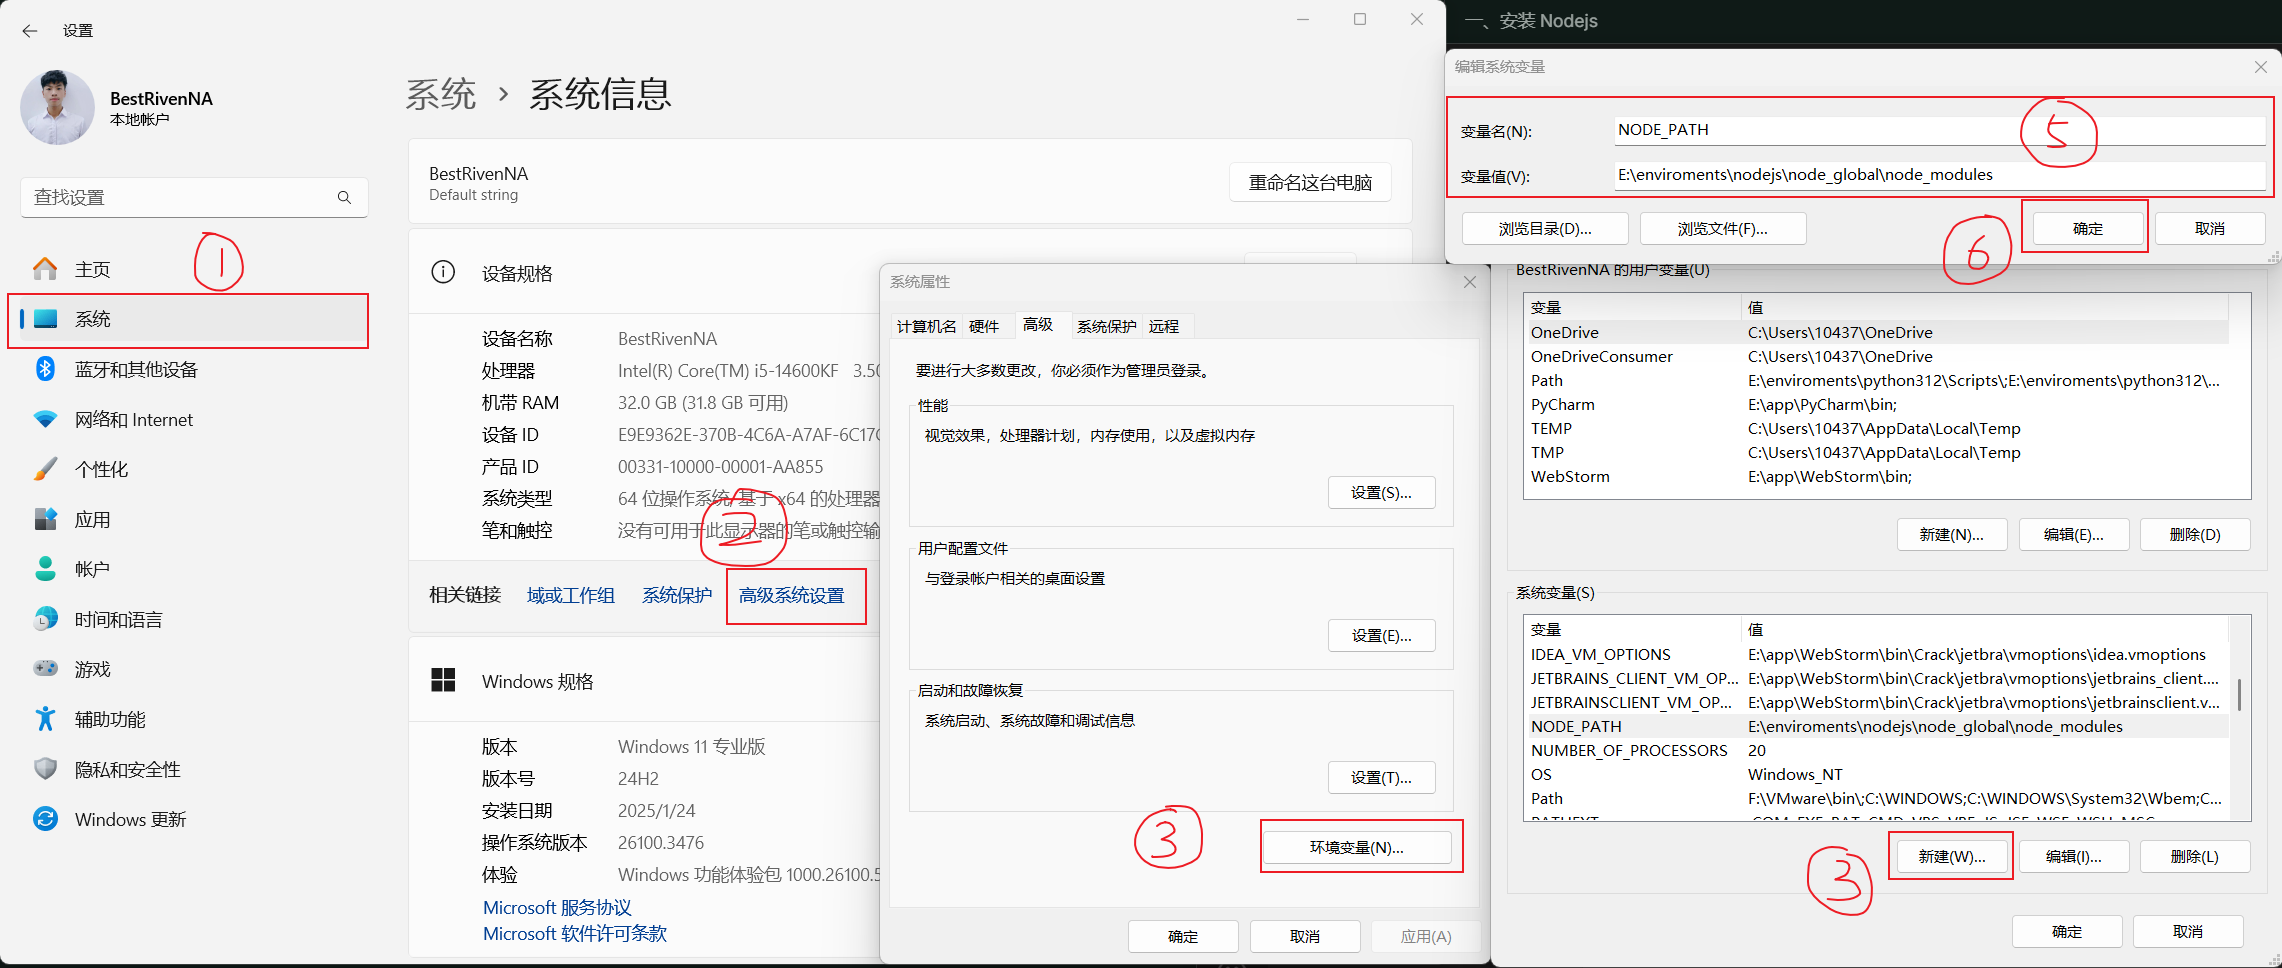2282x968 pixels.
Task: Open the 应用 settings icon
Action: 45,518
